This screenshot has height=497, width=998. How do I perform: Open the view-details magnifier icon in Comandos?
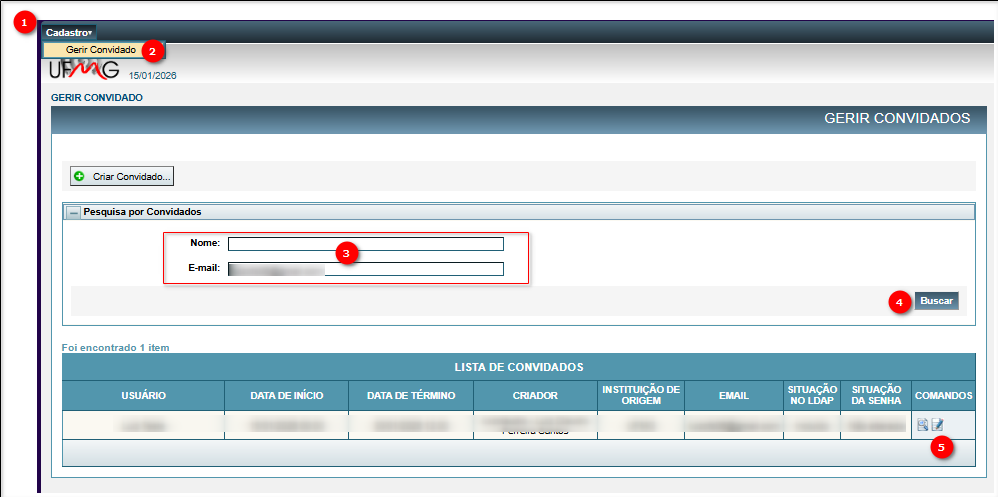click(x=922, y=424)
